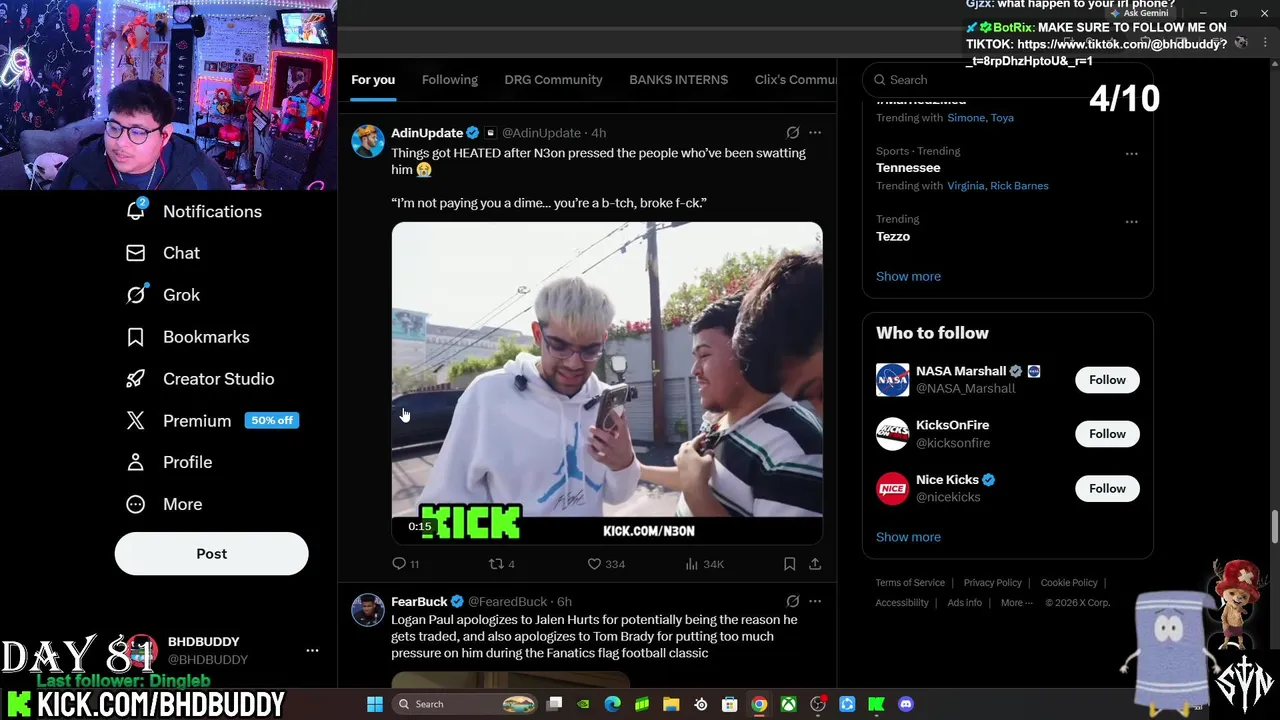This screenshot has width=1280, height=720.
Task: Open the KicksOnFire avatar
Action: click(x=892, y=434)
